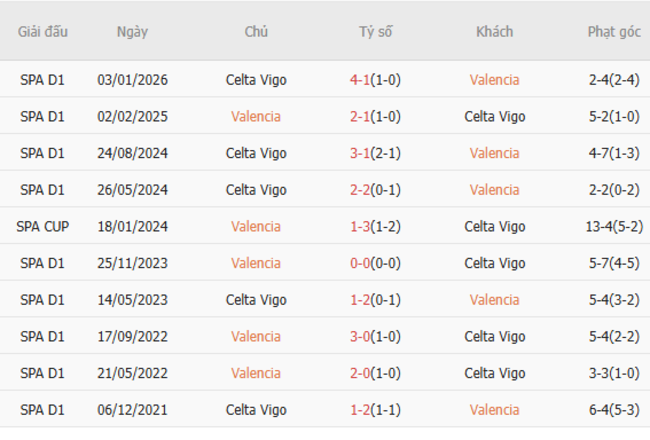Image resolution: width=650 pixels, height=440 pixels.
Task: Click the 'Giải đấu' column header
Action: click(43, 32)
